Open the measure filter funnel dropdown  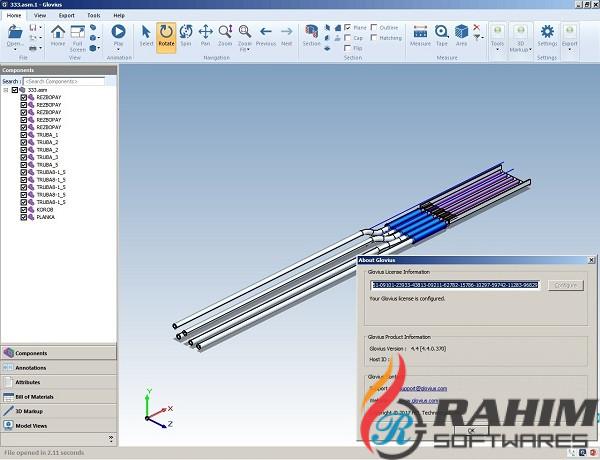[x=478, y=38]
